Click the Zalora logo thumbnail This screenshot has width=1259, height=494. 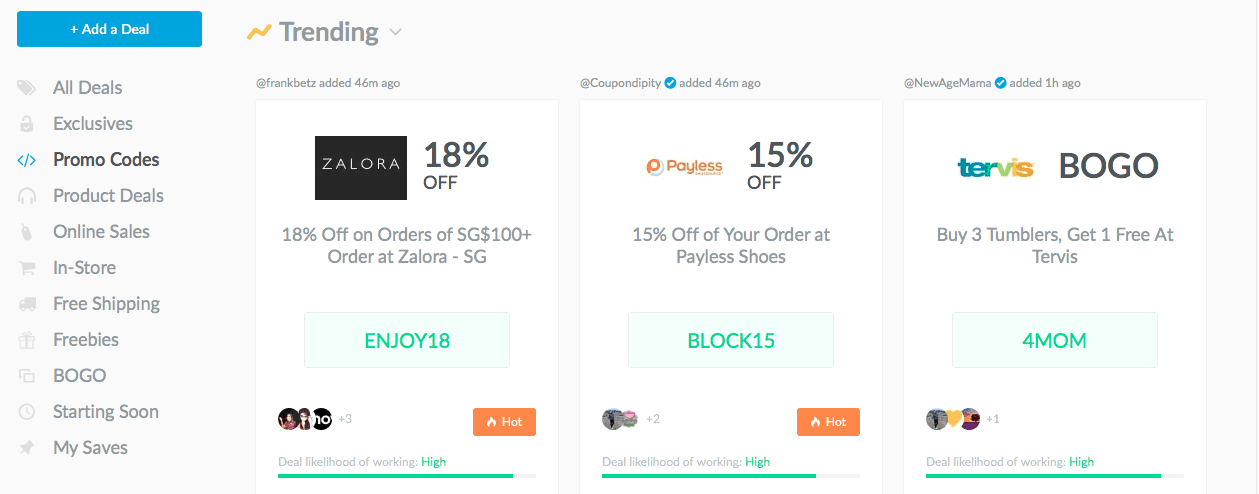pyautogui.click(x=361, y=168)
